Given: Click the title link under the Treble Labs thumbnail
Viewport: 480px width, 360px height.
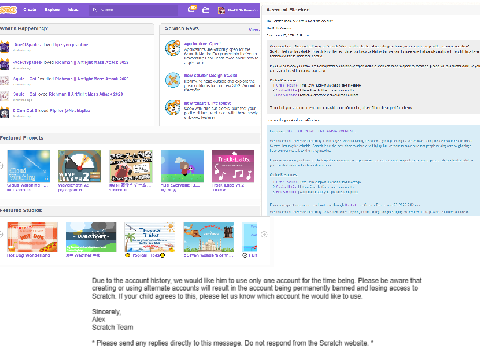Looking at the screenshot, I should click(x=229, y=185).
